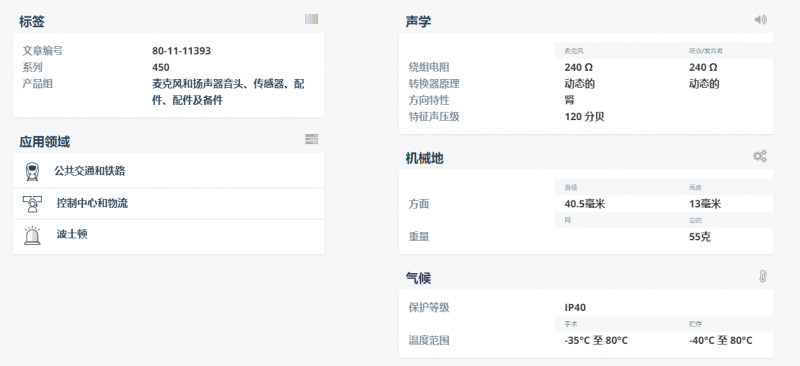800x366 pixels.
Task: Click the 40.5毫米 diameter value
Action: tap(585, 204)
